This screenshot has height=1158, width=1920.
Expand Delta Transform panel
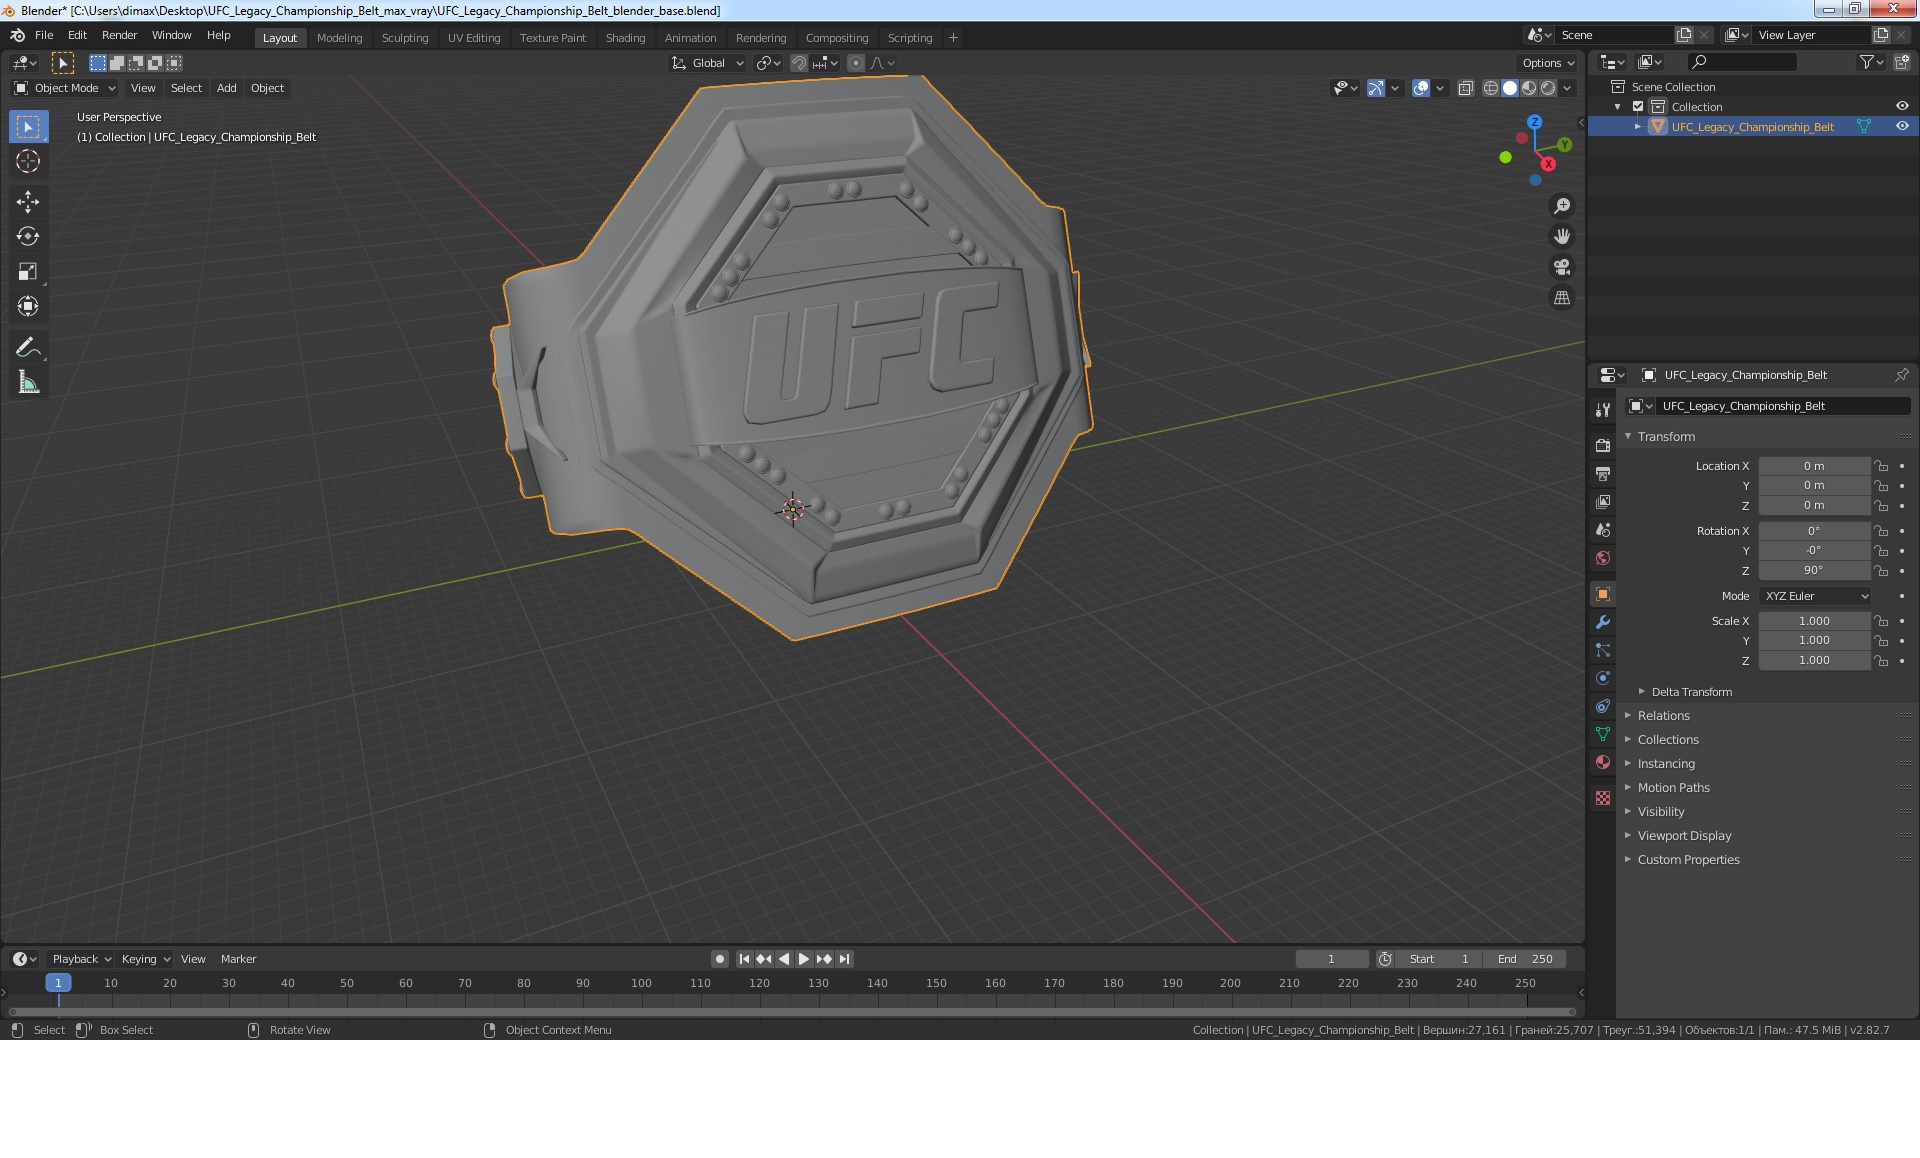[1691, 692]
